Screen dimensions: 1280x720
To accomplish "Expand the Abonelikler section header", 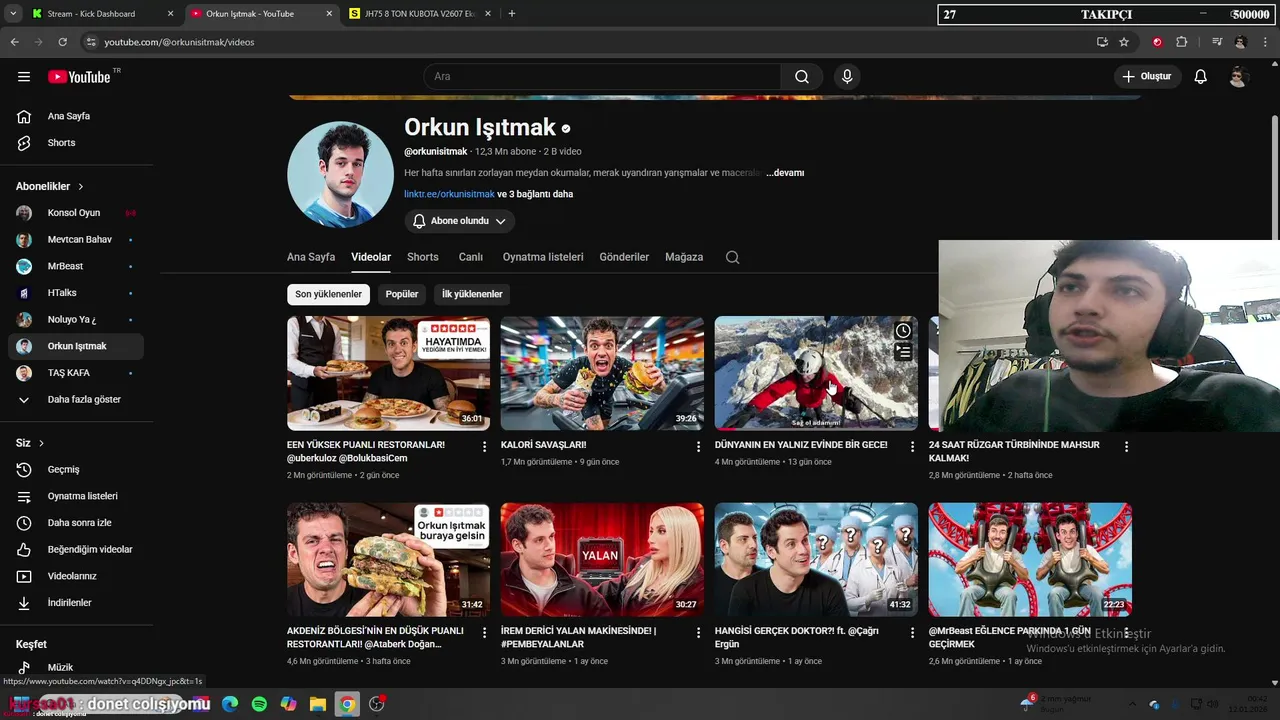I will (x=50, y=187).
